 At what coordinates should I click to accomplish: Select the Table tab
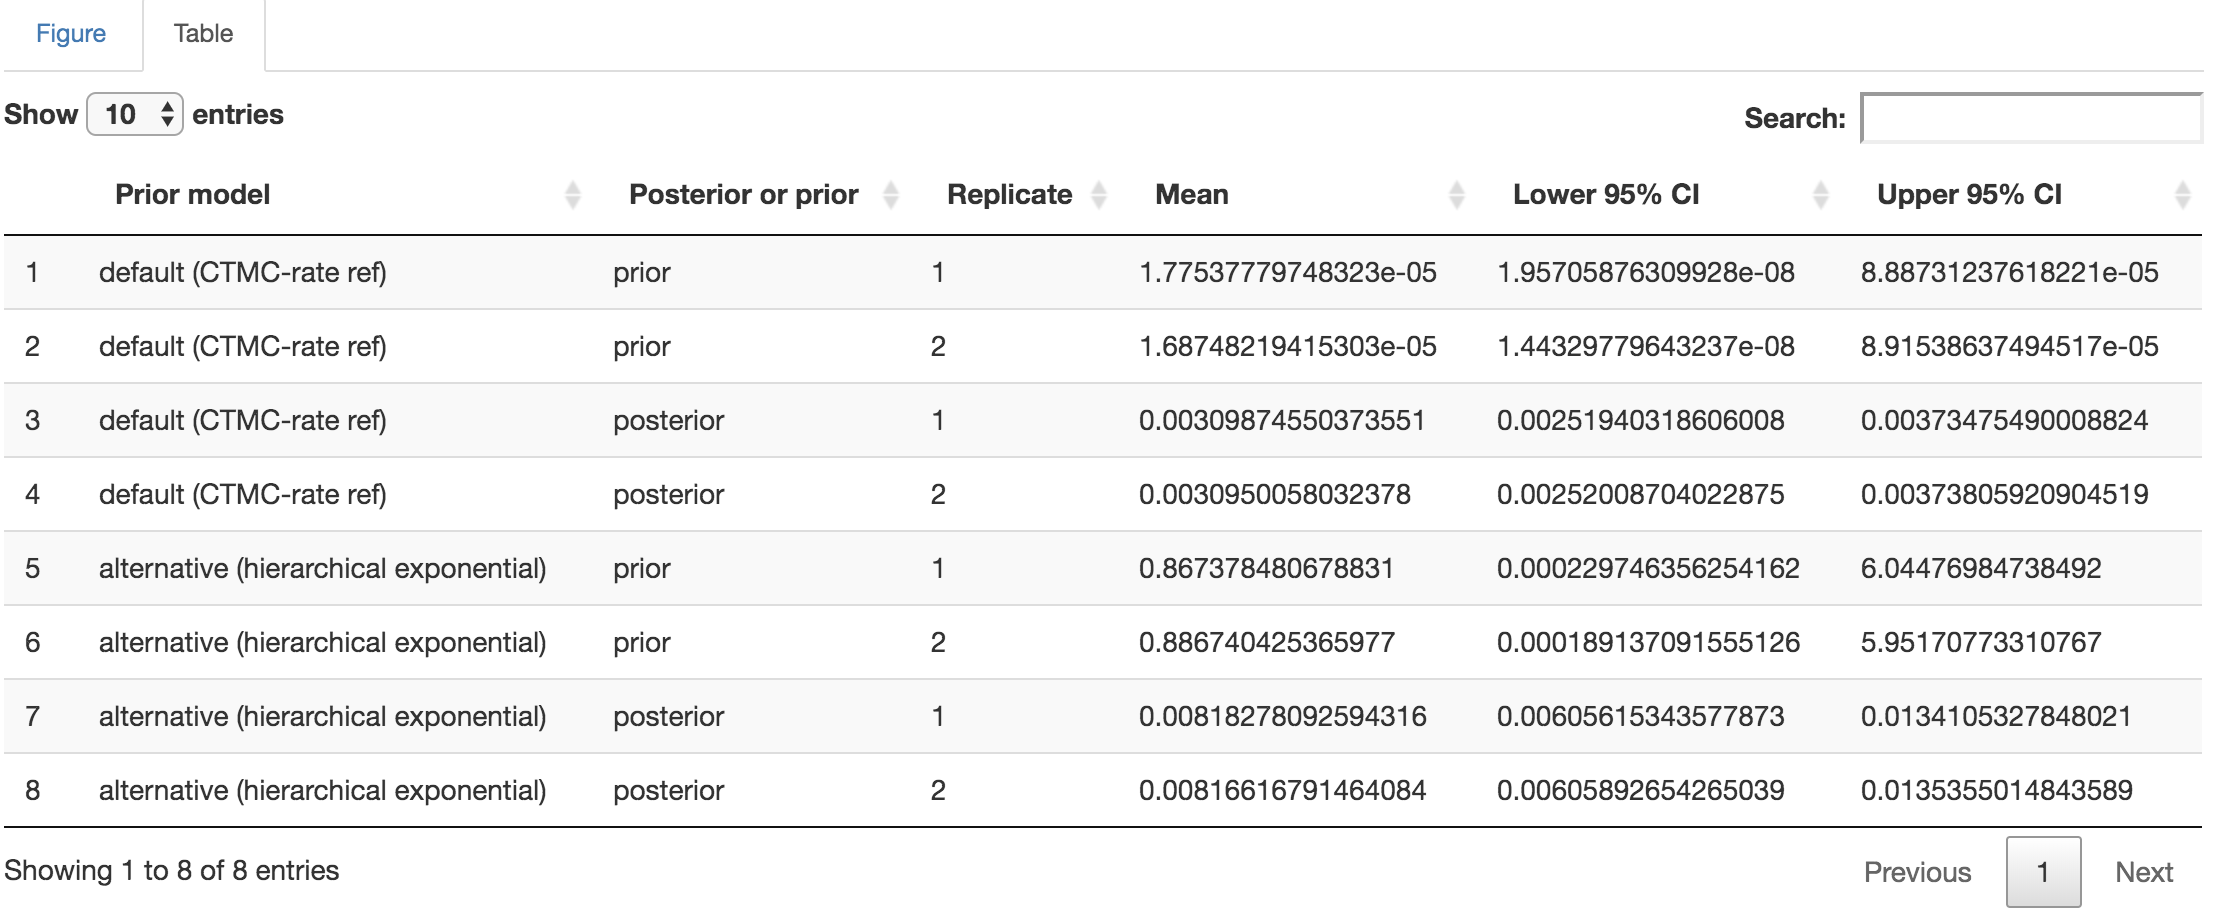[x=203, y=34]
